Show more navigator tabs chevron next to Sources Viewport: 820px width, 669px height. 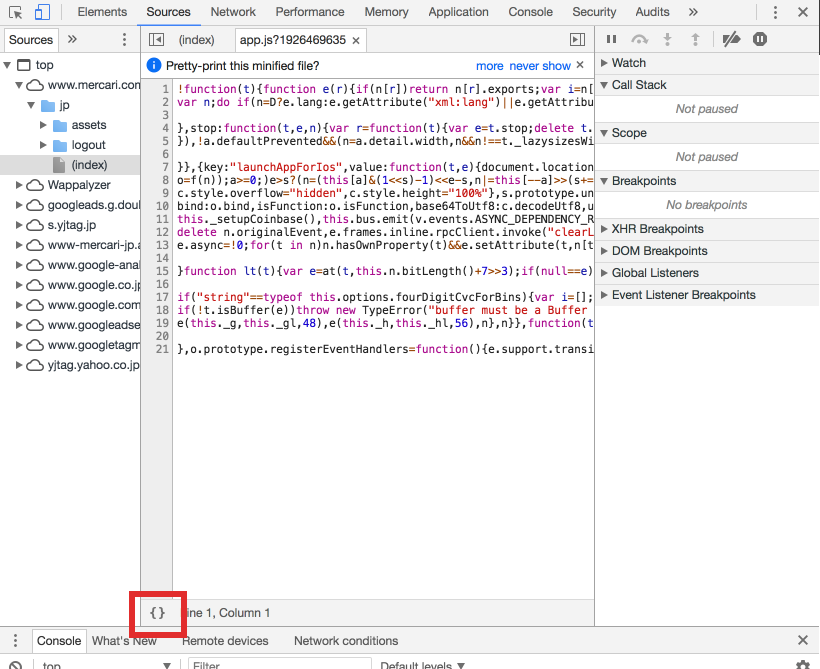tap(72, 39)
